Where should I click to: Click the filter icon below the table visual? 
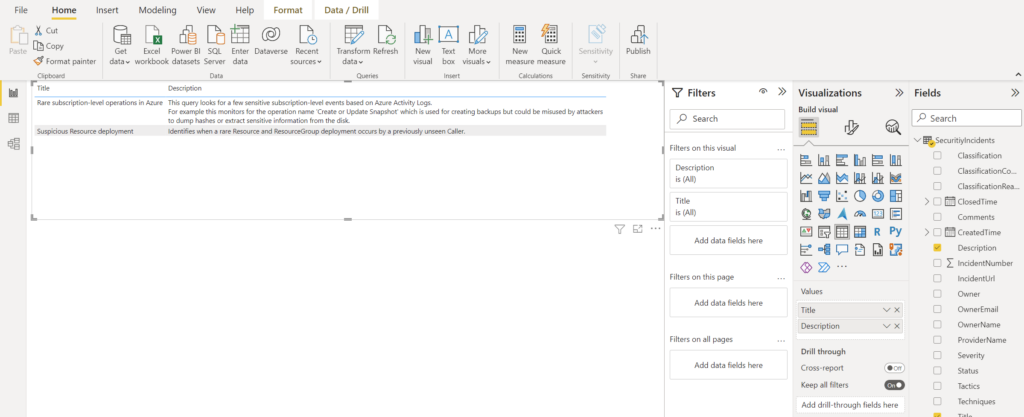coord(620,229)
